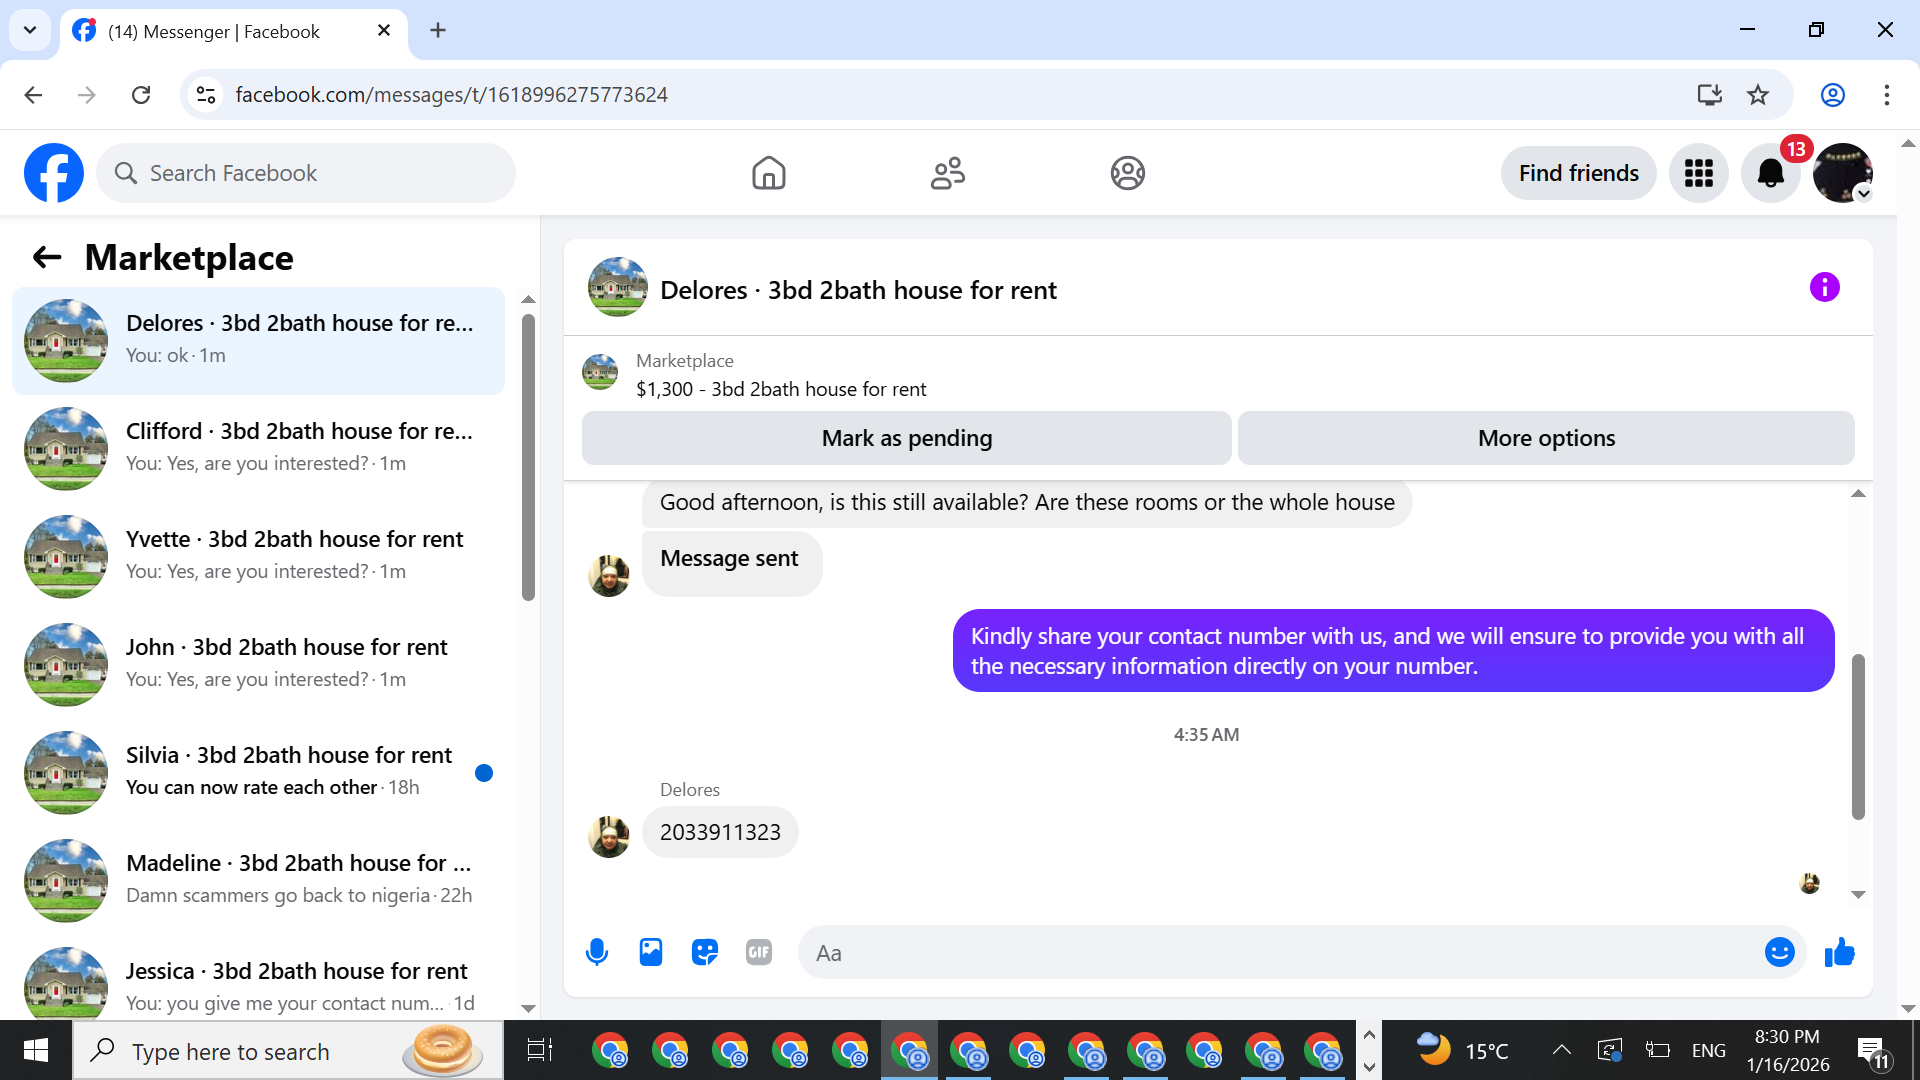
Task: Click the chat message scrollbar thumb
Action: pos(1858,737)
